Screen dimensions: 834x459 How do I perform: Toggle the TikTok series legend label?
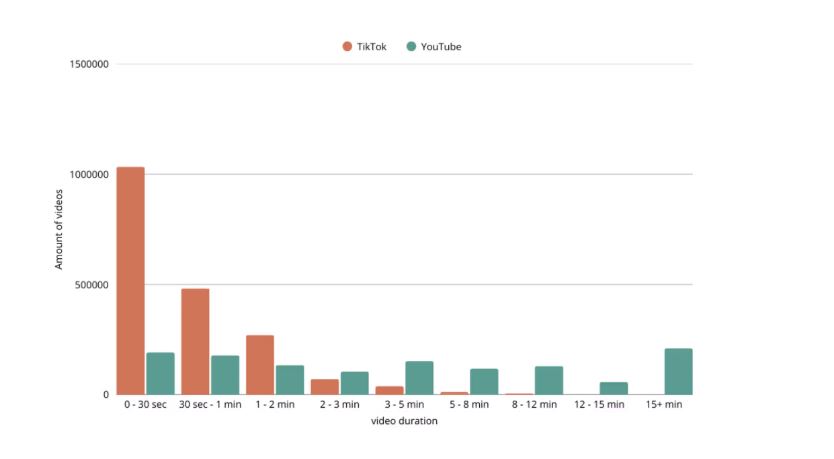[x=371, y=47]
